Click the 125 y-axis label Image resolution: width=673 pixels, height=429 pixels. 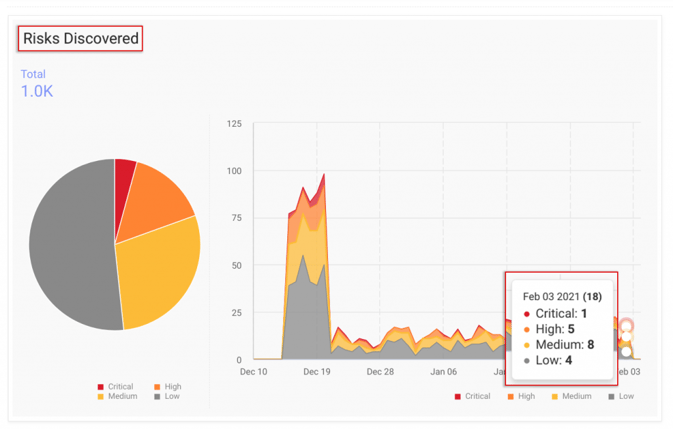coord(234,124)
